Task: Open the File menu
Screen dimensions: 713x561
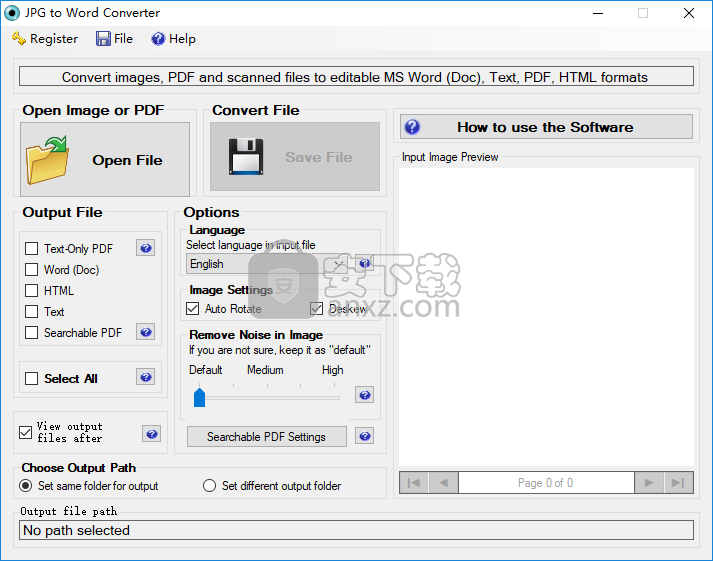Action: click(x=114, y=39)
